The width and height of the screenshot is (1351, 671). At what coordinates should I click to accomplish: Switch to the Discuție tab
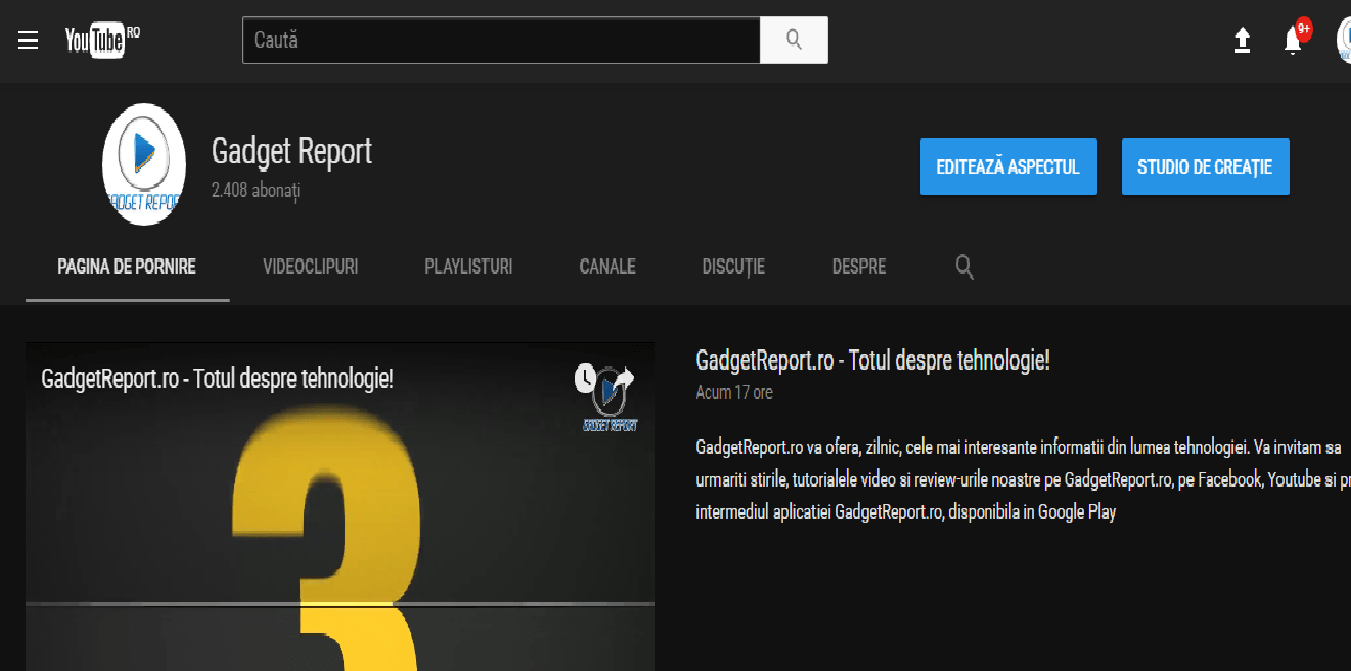tap(734, 267)
